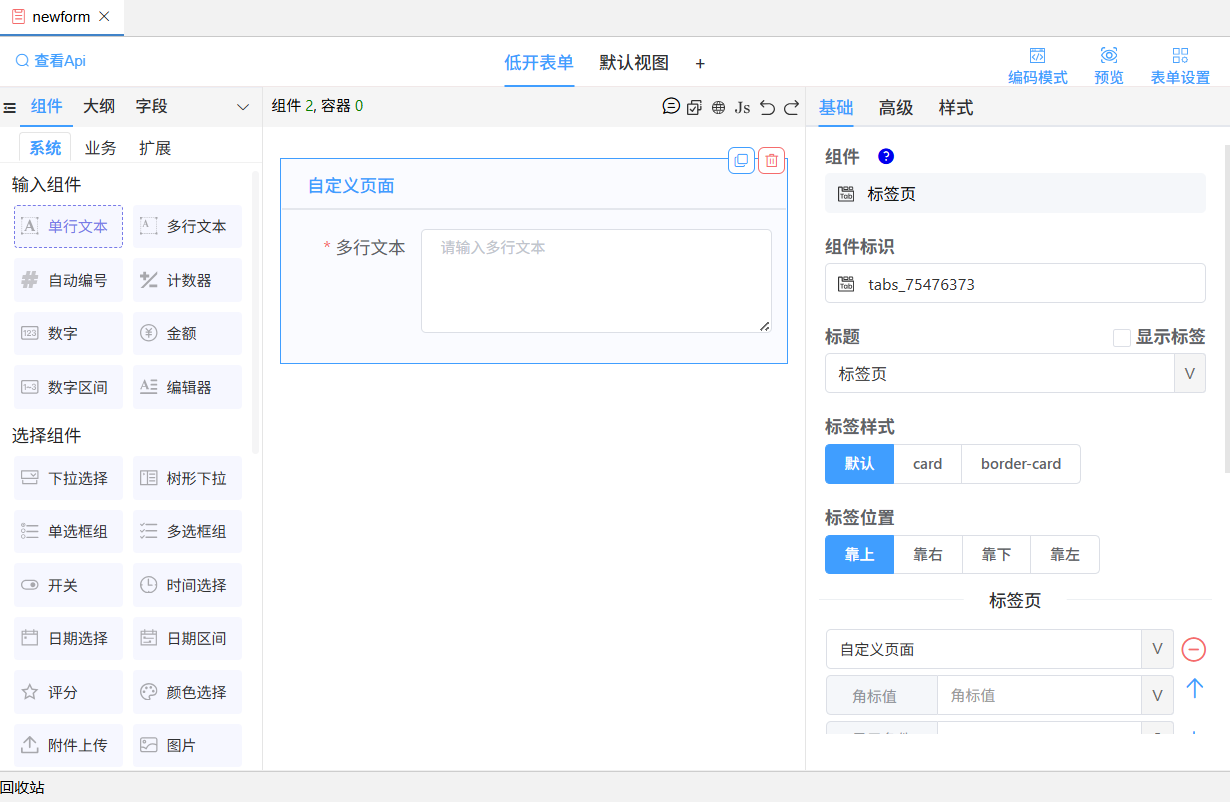This screenshot has height=802, width=1230.
Task: Open the 角标值 dropdown arrow
Action: 1157,695
